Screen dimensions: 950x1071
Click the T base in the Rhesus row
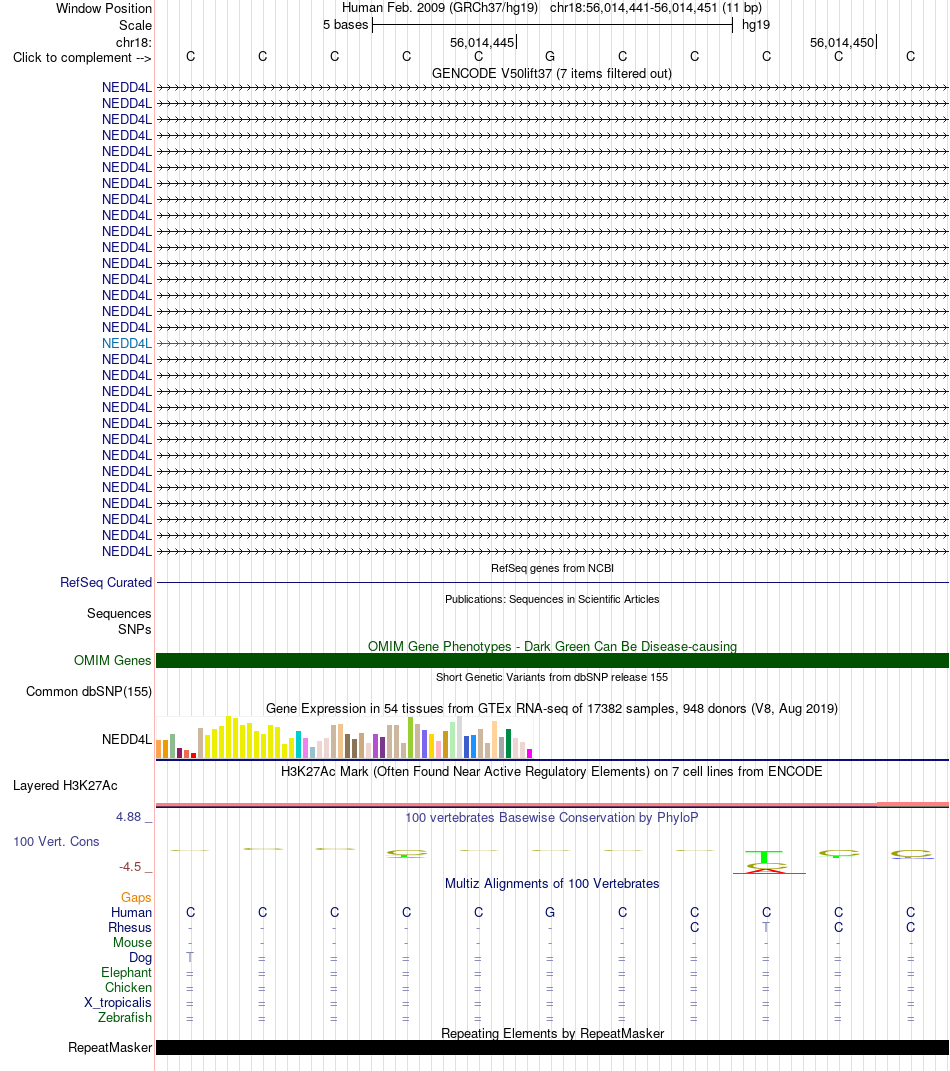click(x=766, y=928)
